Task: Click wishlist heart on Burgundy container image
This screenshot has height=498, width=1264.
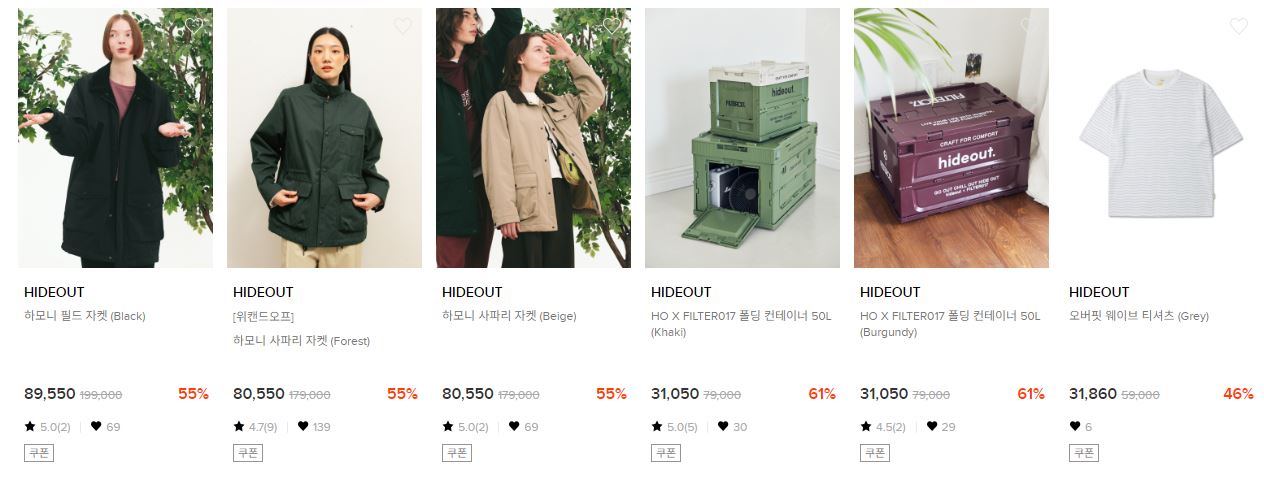Action: pyautogui.click(x=1030, y=26)
